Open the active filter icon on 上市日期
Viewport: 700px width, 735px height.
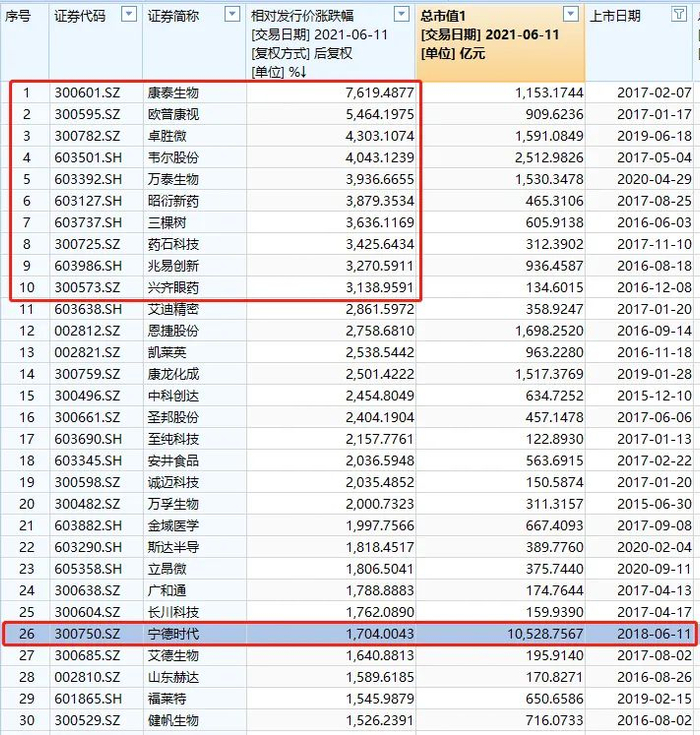pyautogui.click(x=678, y=15)
